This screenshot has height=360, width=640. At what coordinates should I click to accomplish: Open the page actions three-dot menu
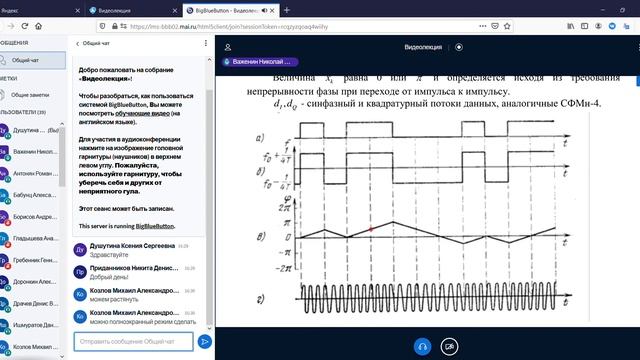482,26
